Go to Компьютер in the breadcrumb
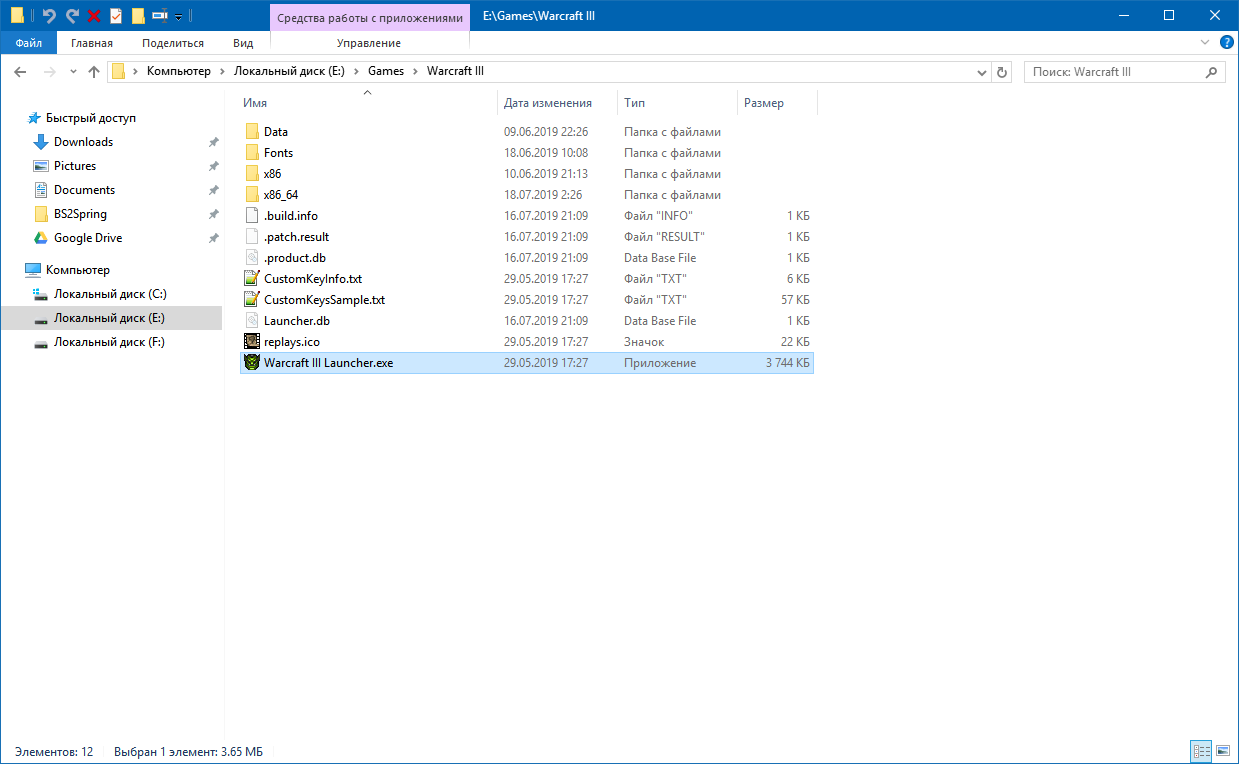The width and height of the screenshot is (1239, 764). 179,72
